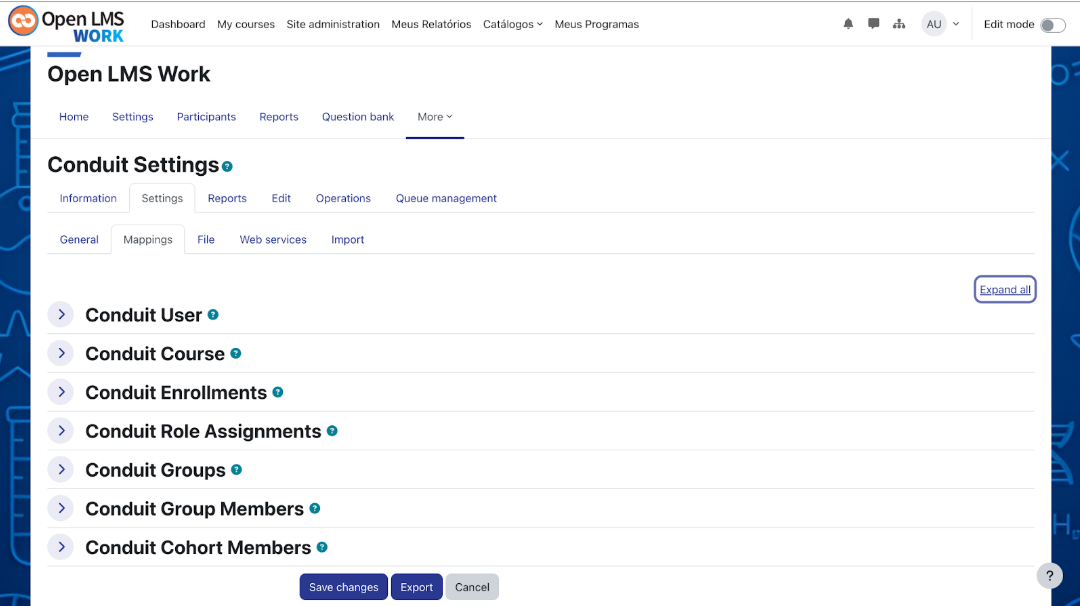Open the Question bank tab
The width and height of the screenshot is (1080, 606).
tap(357, 117)
